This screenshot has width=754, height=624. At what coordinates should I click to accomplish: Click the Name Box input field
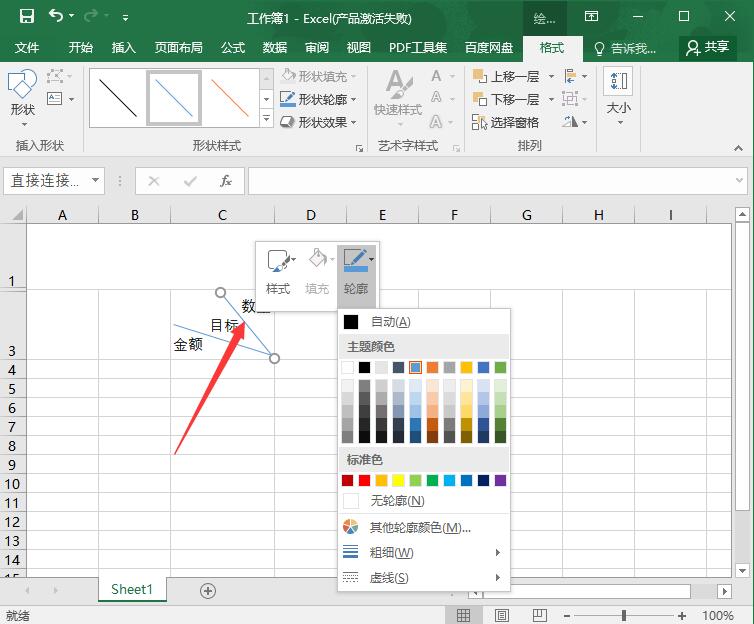point(45,181)
